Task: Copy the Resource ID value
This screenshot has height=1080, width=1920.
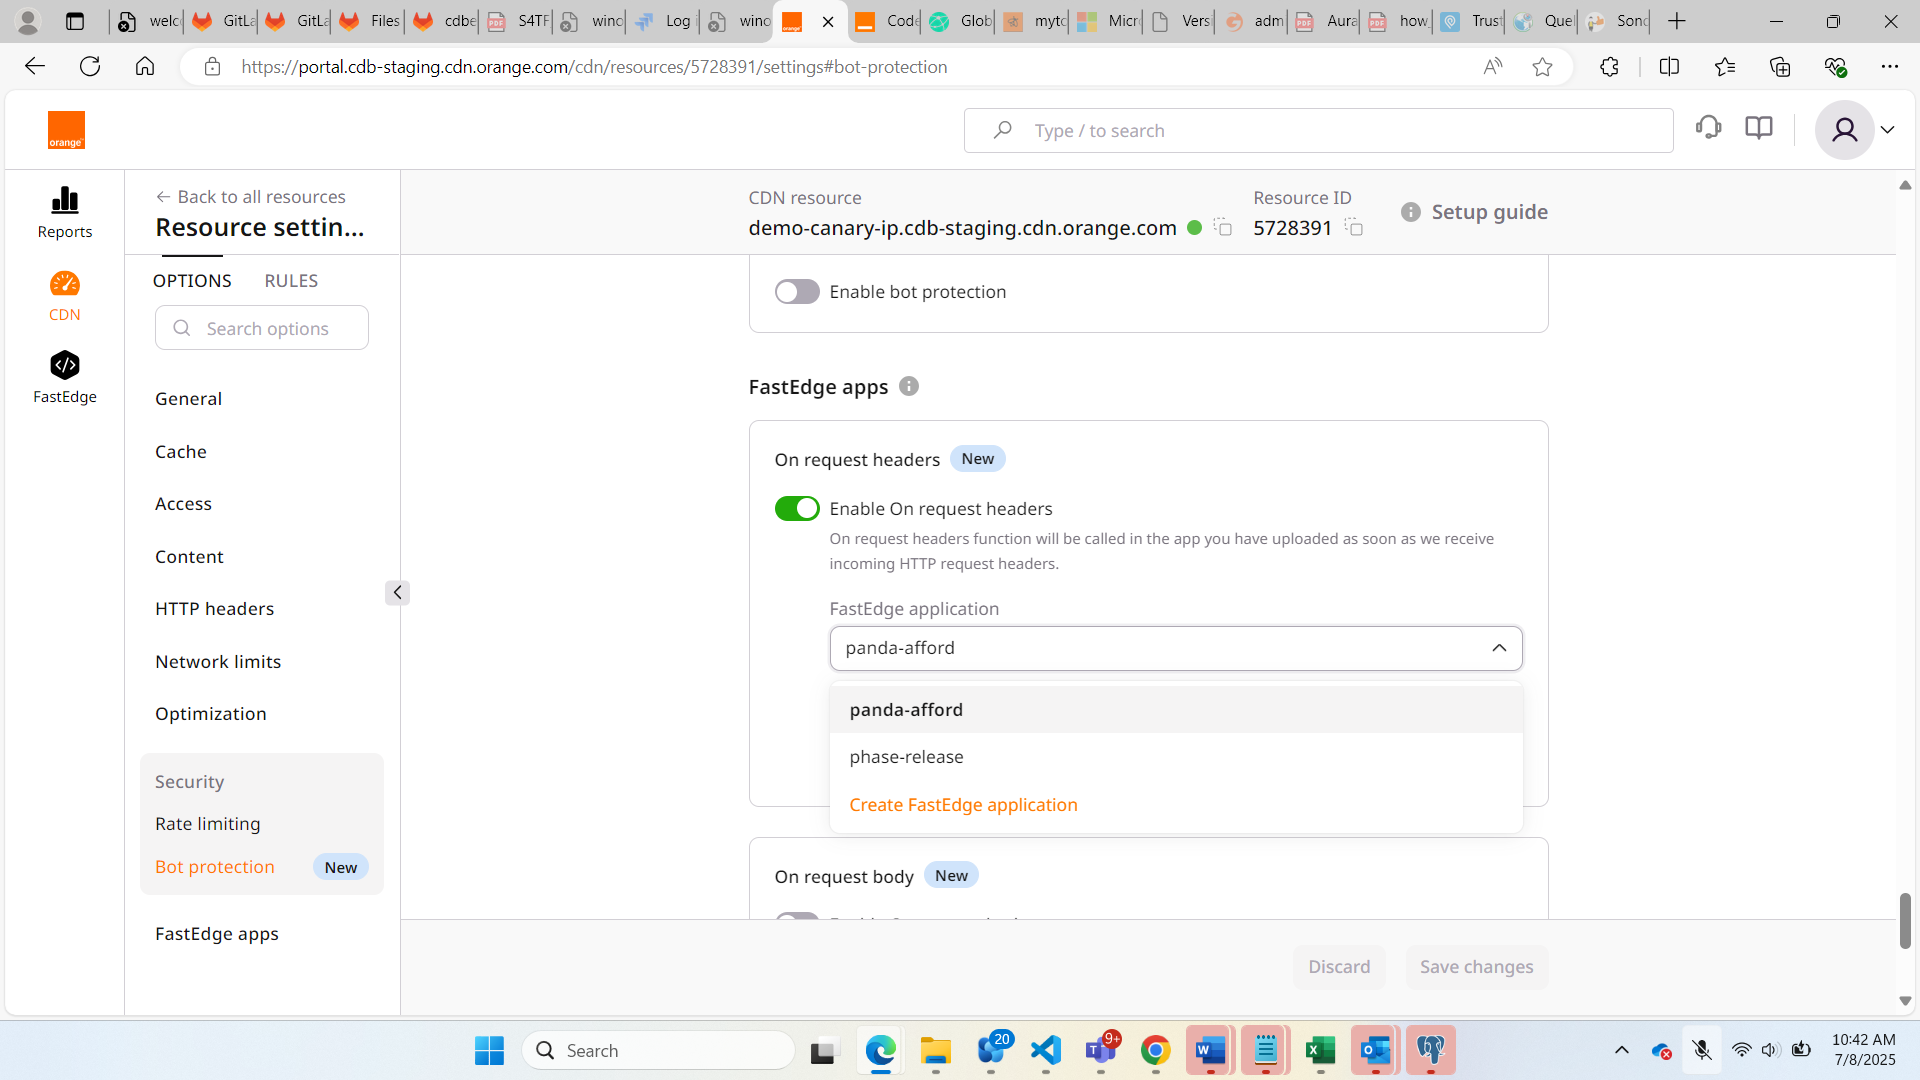Action: point(1354,227)
